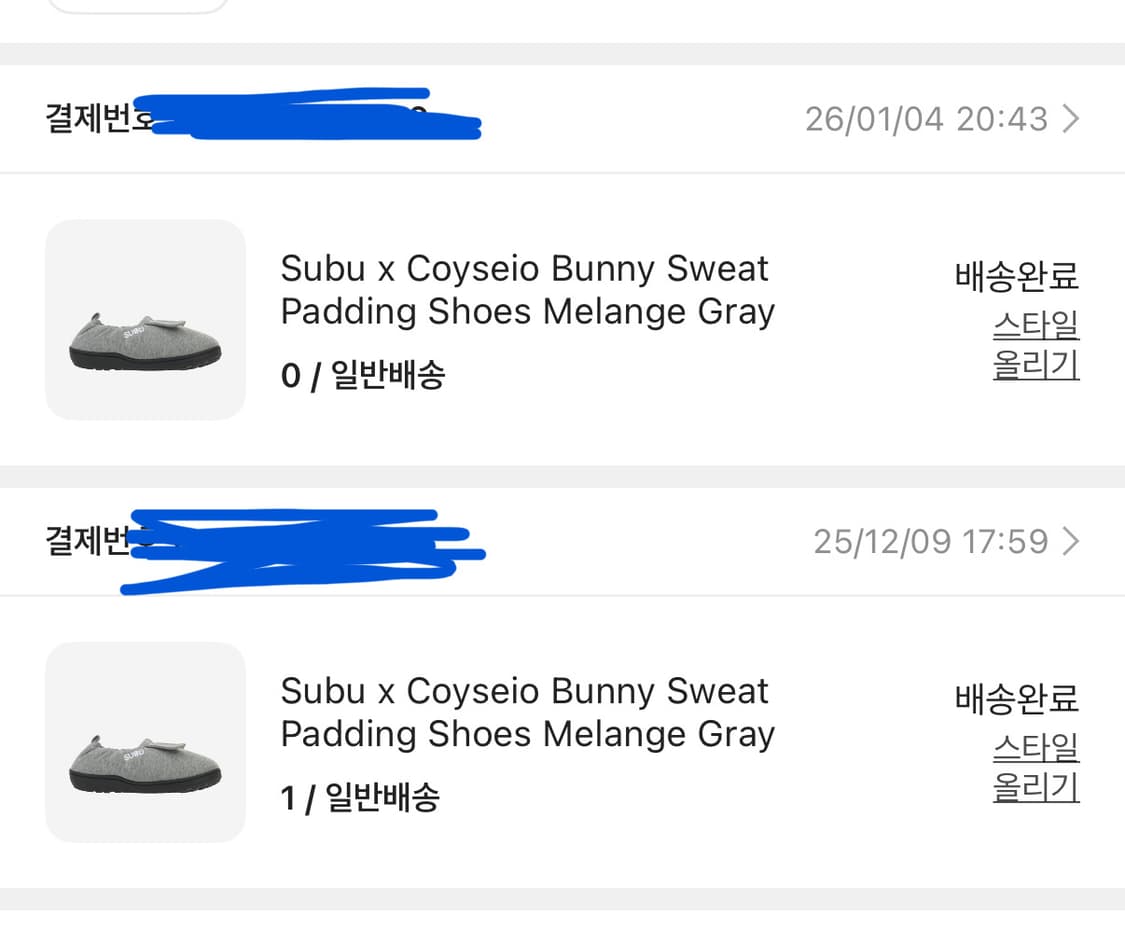The height and width of the screenshot is (927, 1125).
Task: Click the partially visible filter pill at top
Action: tap(138, 6)
